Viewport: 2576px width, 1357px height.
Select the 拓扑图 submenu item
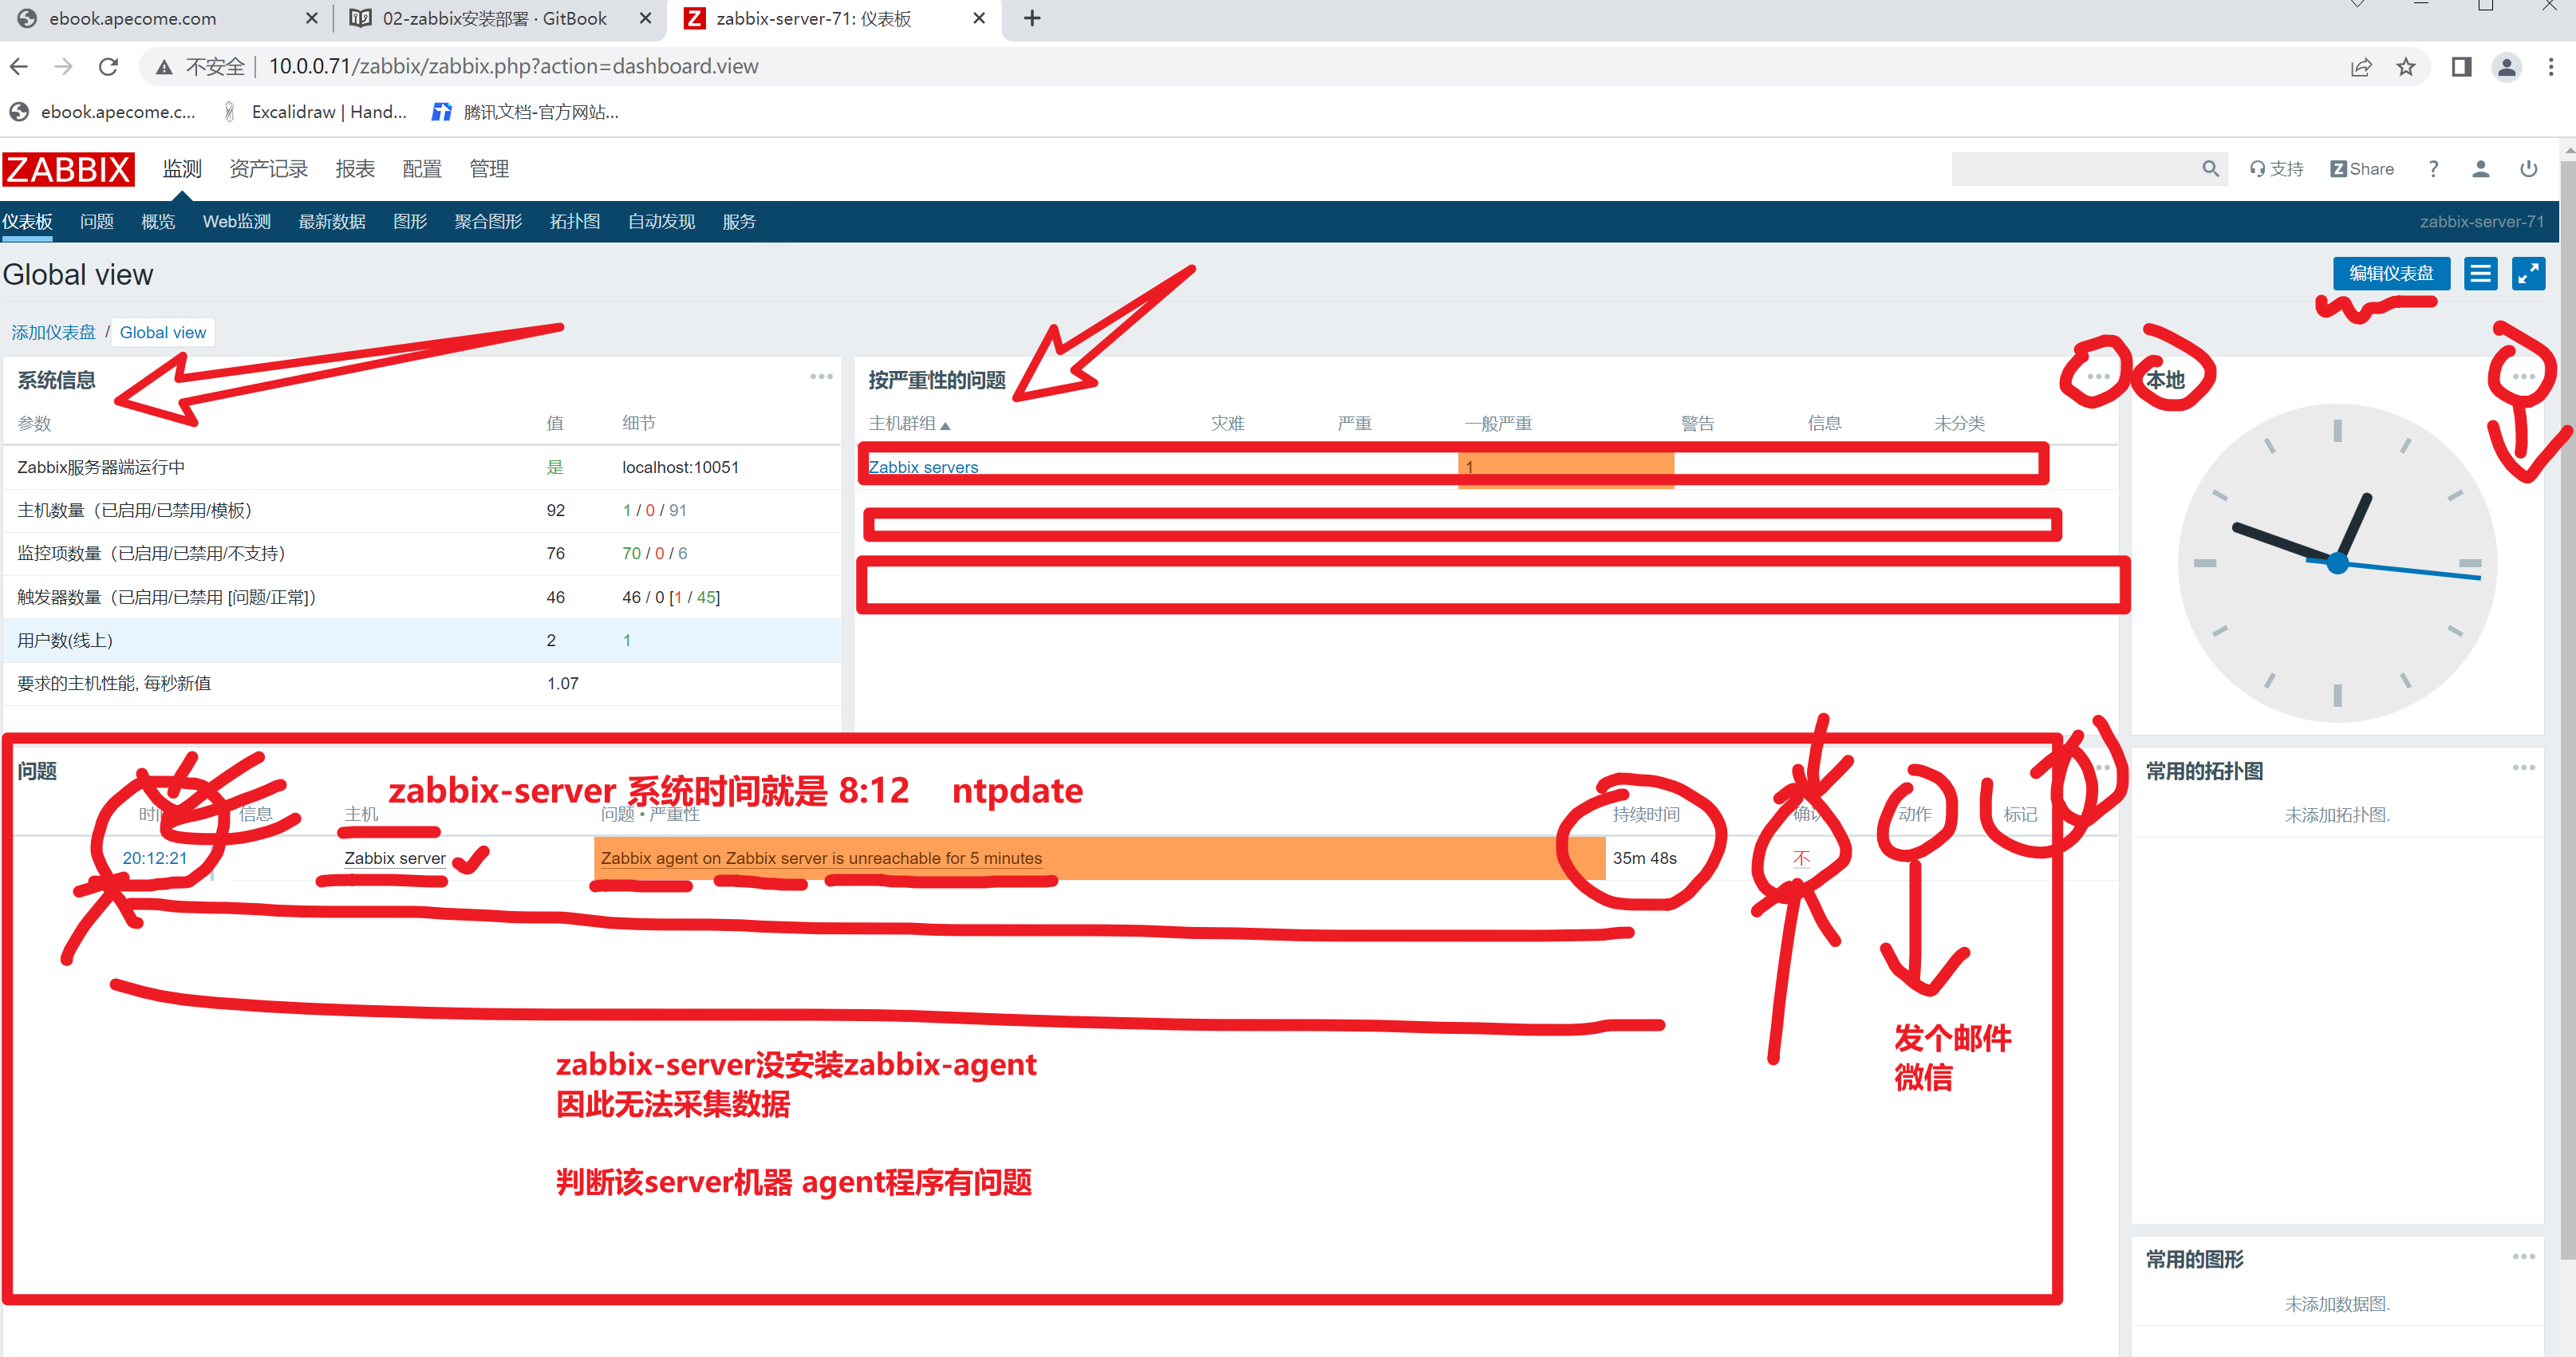tap(575, 222)
